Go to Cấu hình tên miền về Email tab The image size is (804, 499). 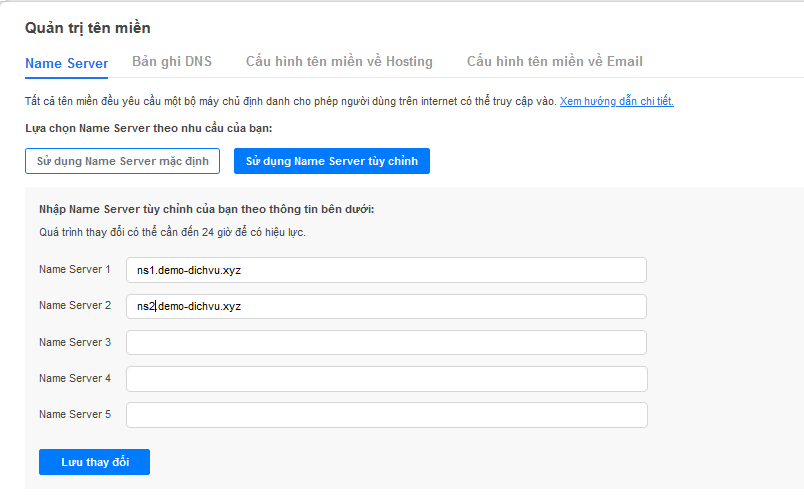554,62
